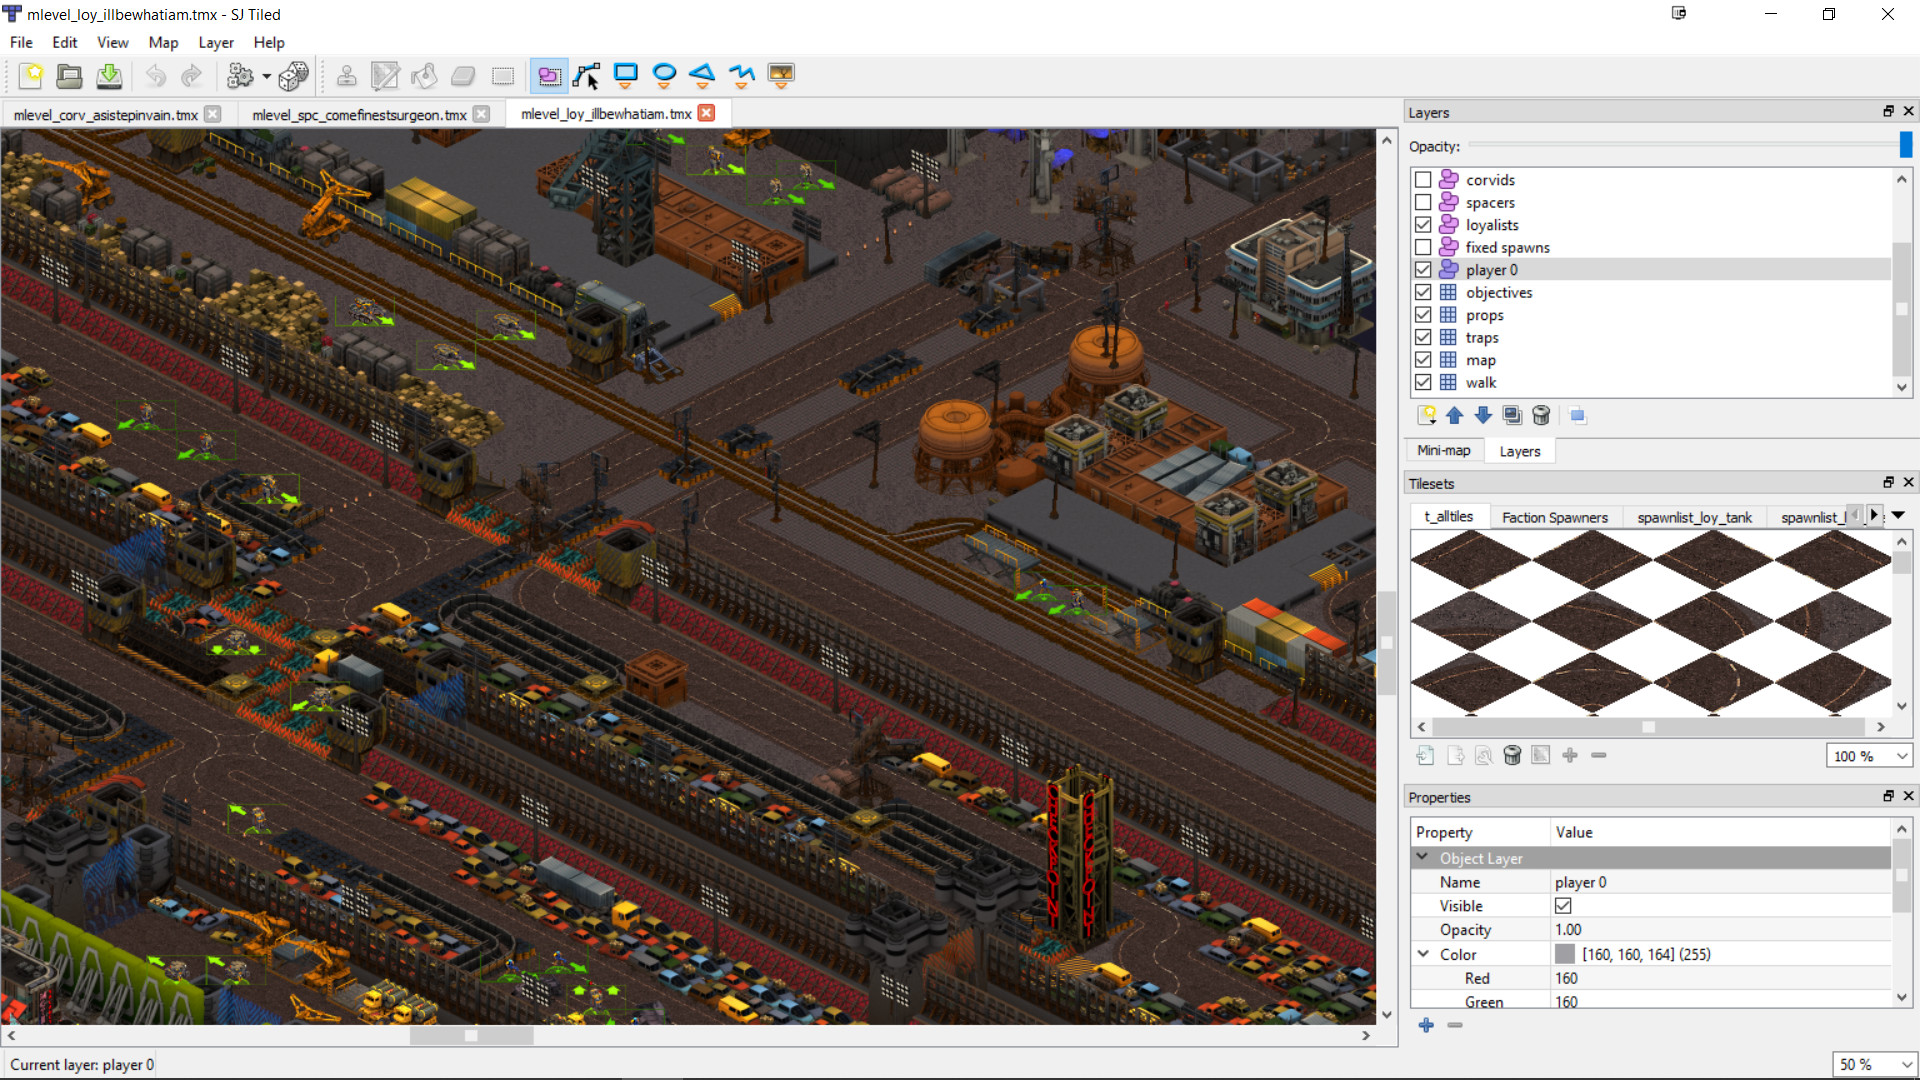Open the player 0 layer color swatch
The image size is (1920, 1080).
(x=1566, y=954)
